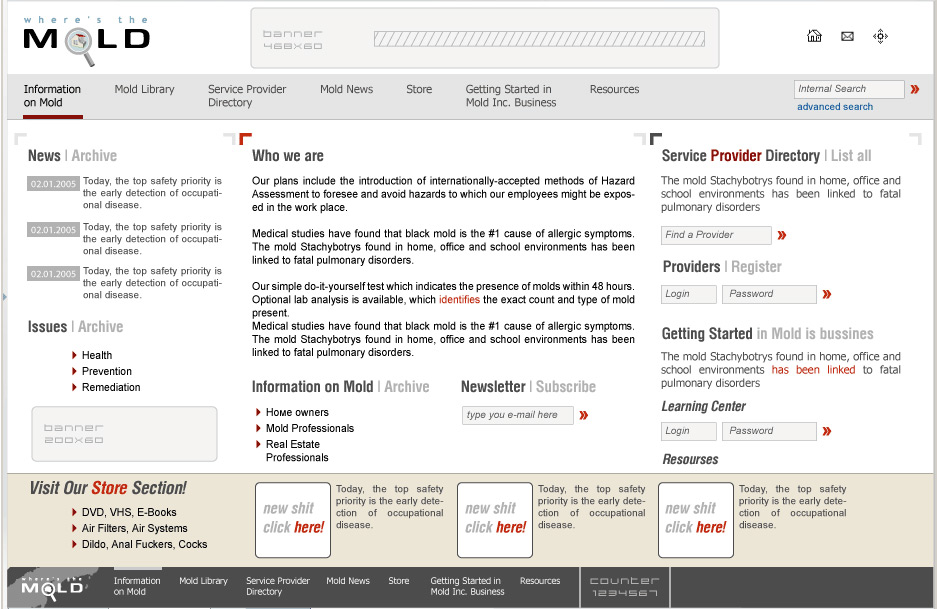
Task: Open List all in Service Provider Directory
Action: [851, 156]
